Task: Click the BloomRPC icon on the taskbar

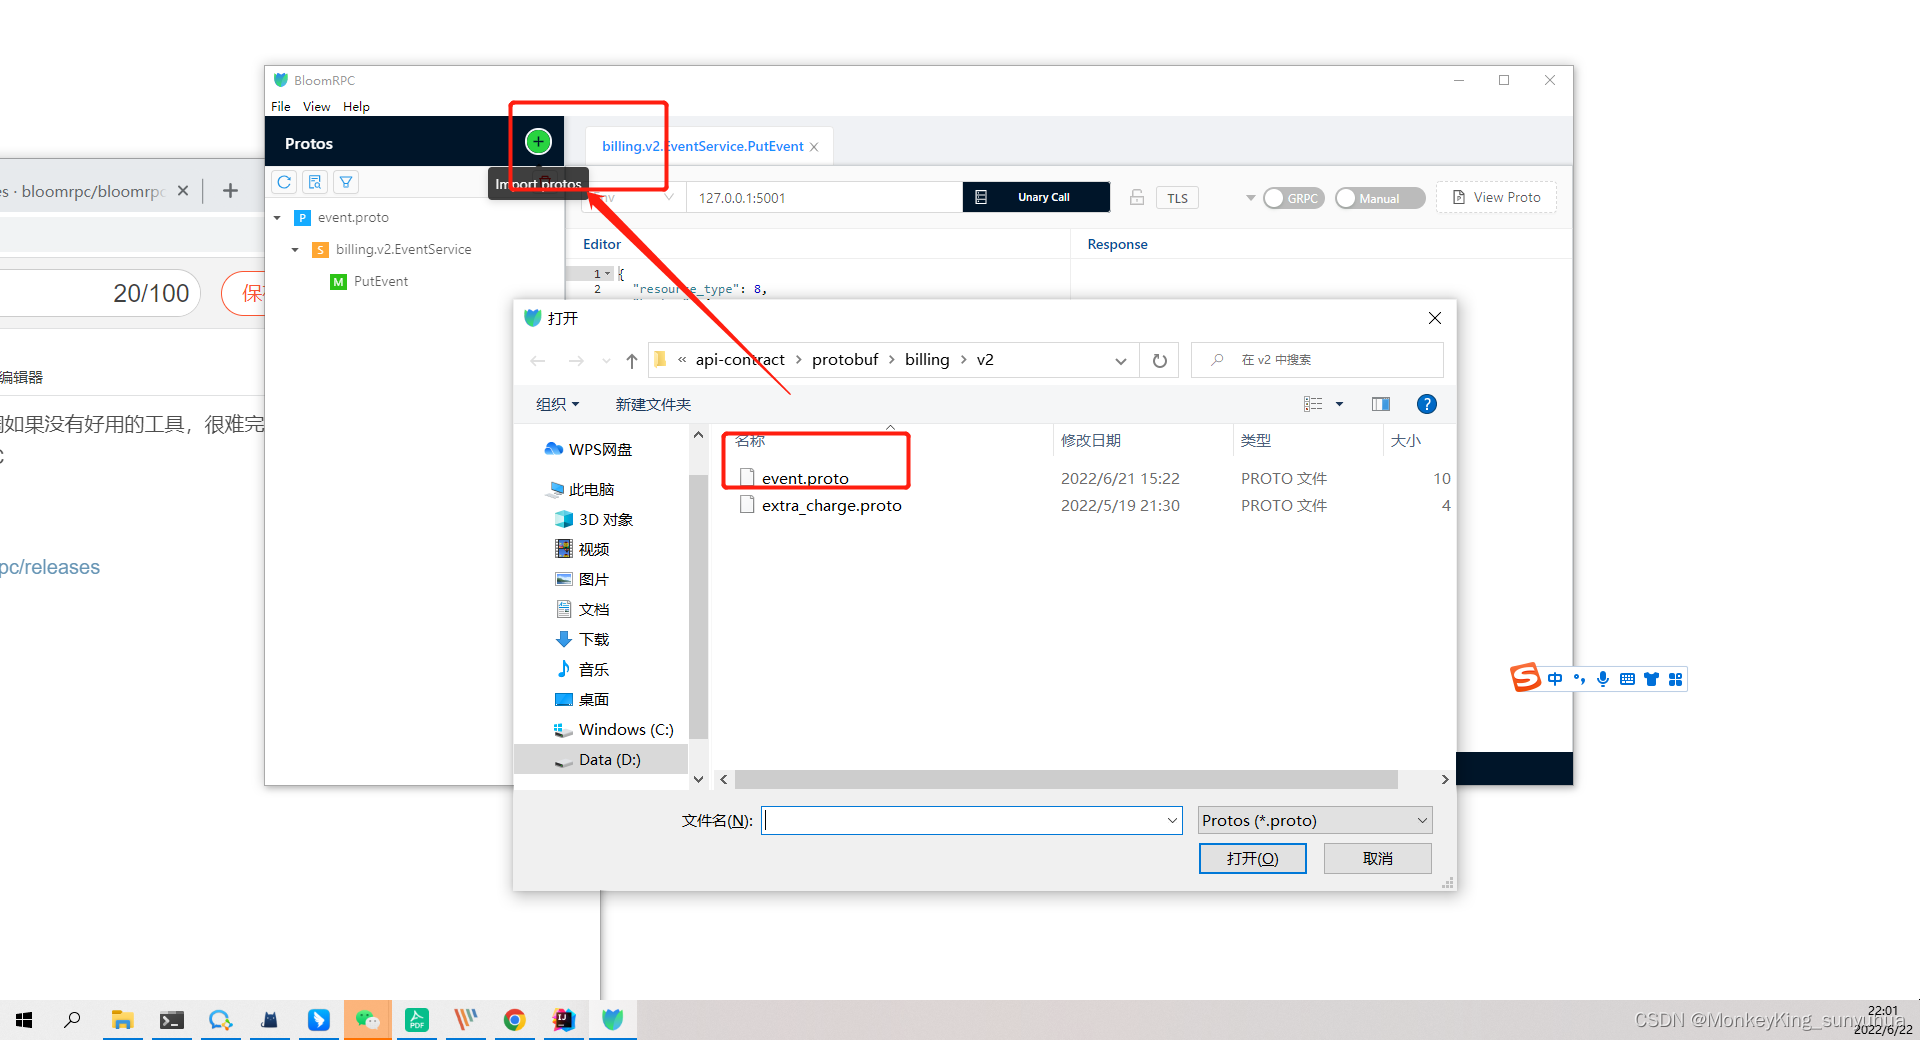Action: (612, 1020)
